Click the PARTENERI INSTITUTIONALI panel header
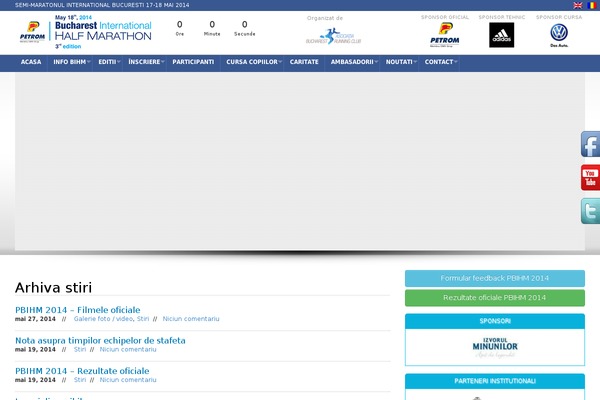Screen dimensions: 600x400 495,381
